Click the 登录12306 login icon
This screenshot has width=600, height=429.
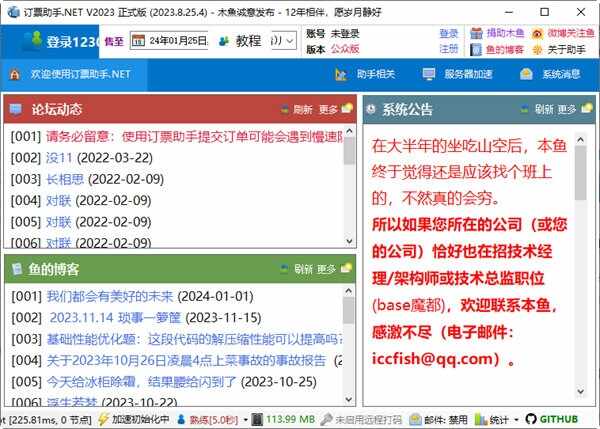[x=32, y=40]
